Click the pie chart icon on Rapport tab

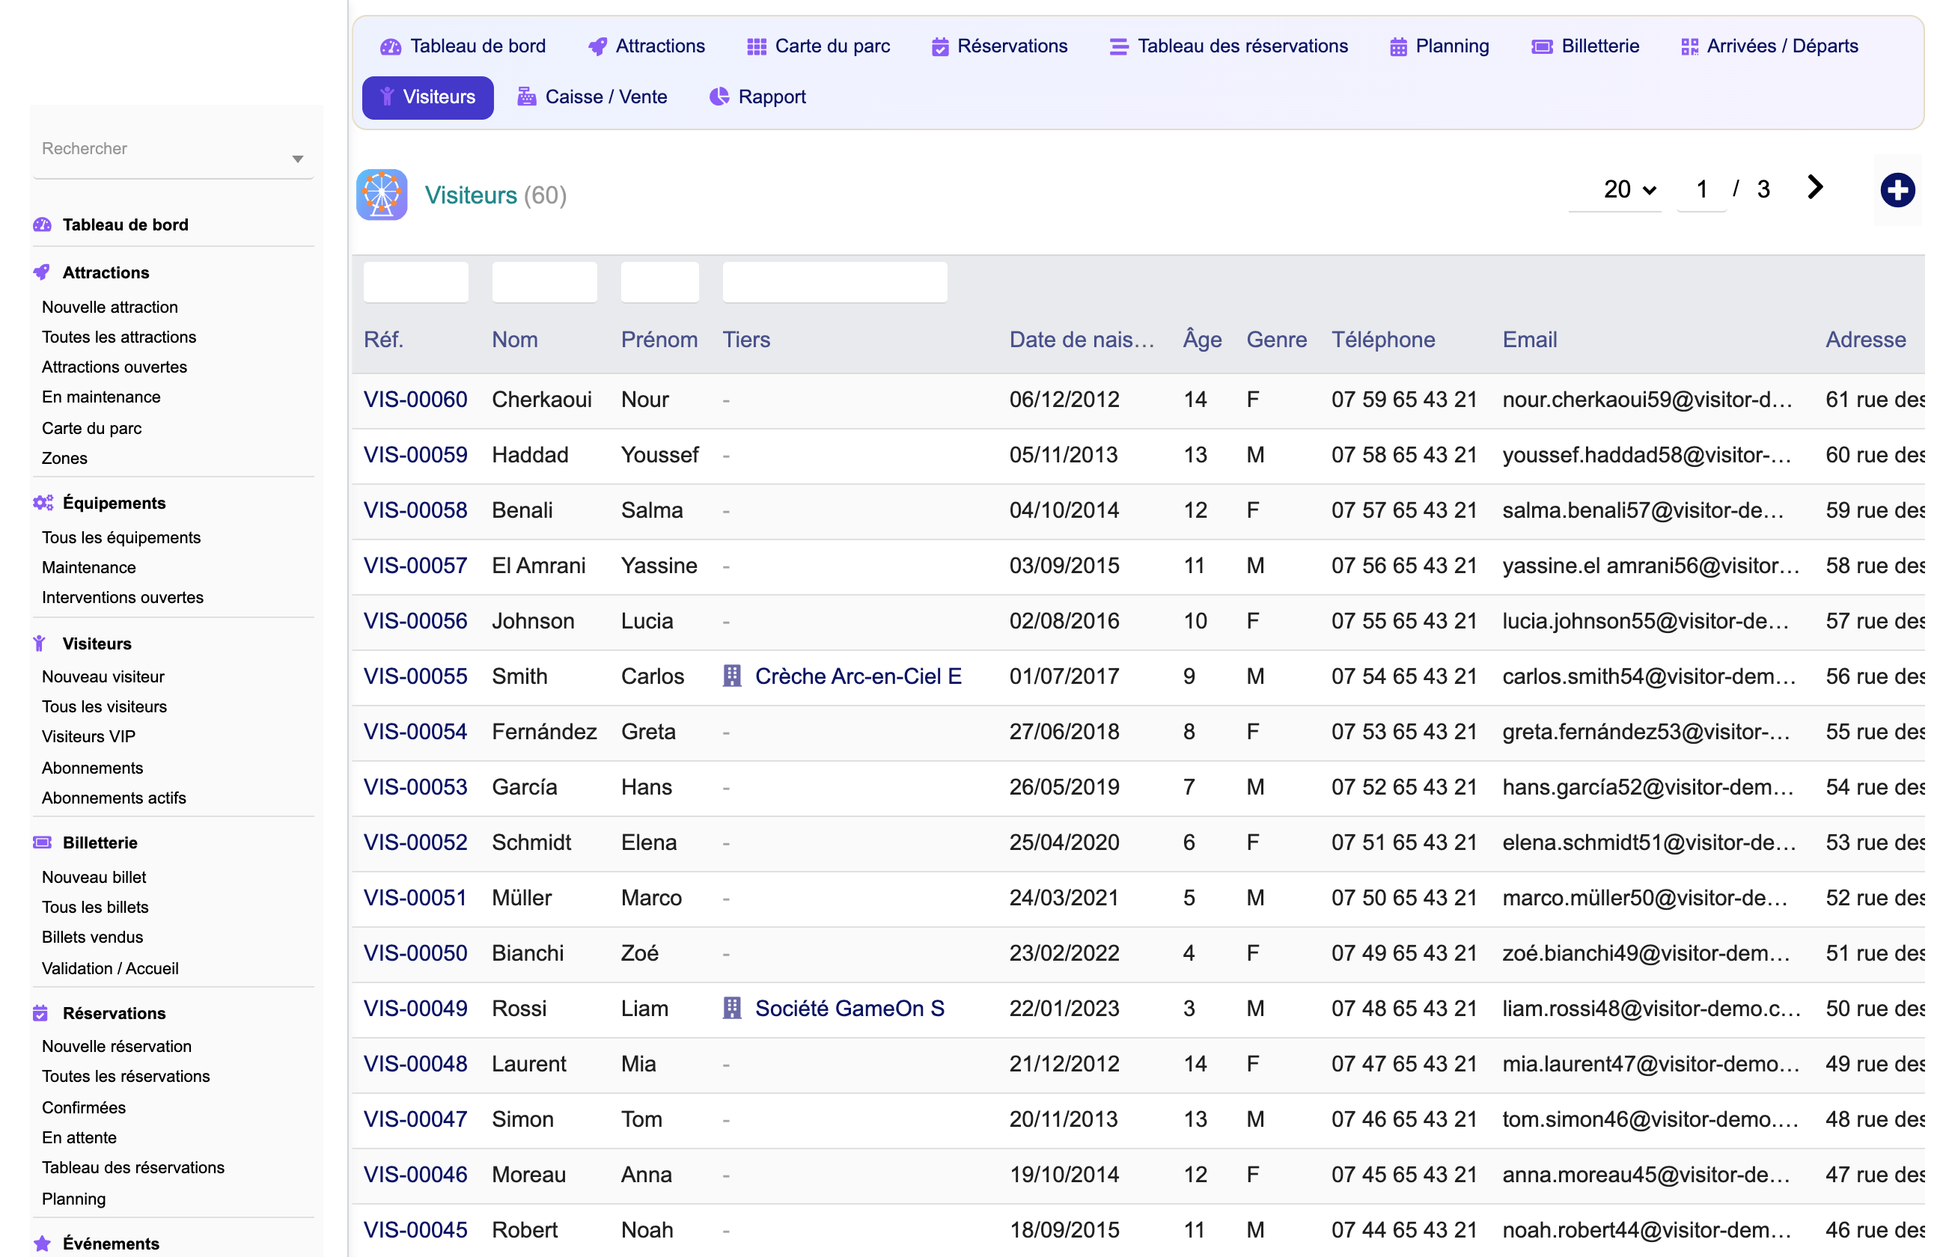click(x=719, y=97)
